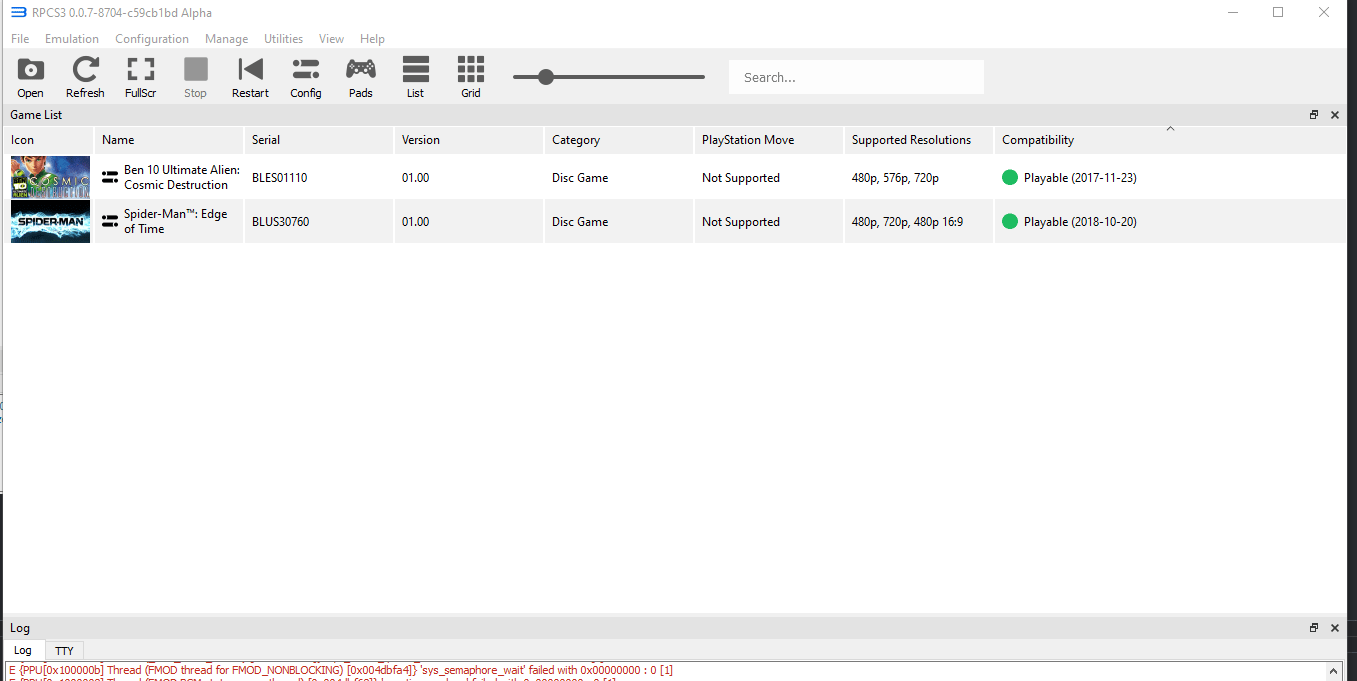
Task: Click the Open toolbar icon
Action: 31,77
